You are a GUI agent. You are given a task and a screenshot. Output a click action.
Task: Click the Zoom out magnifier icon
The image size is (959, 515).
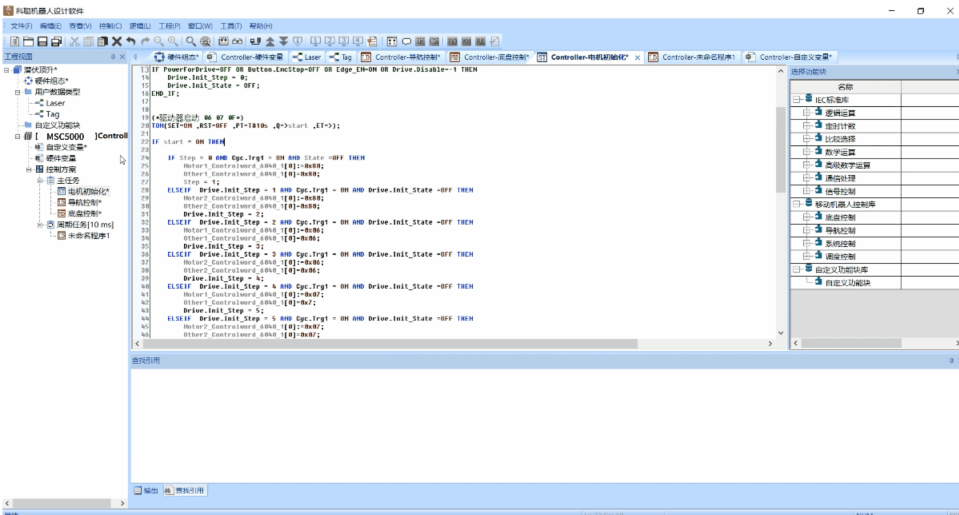point(159,42)
